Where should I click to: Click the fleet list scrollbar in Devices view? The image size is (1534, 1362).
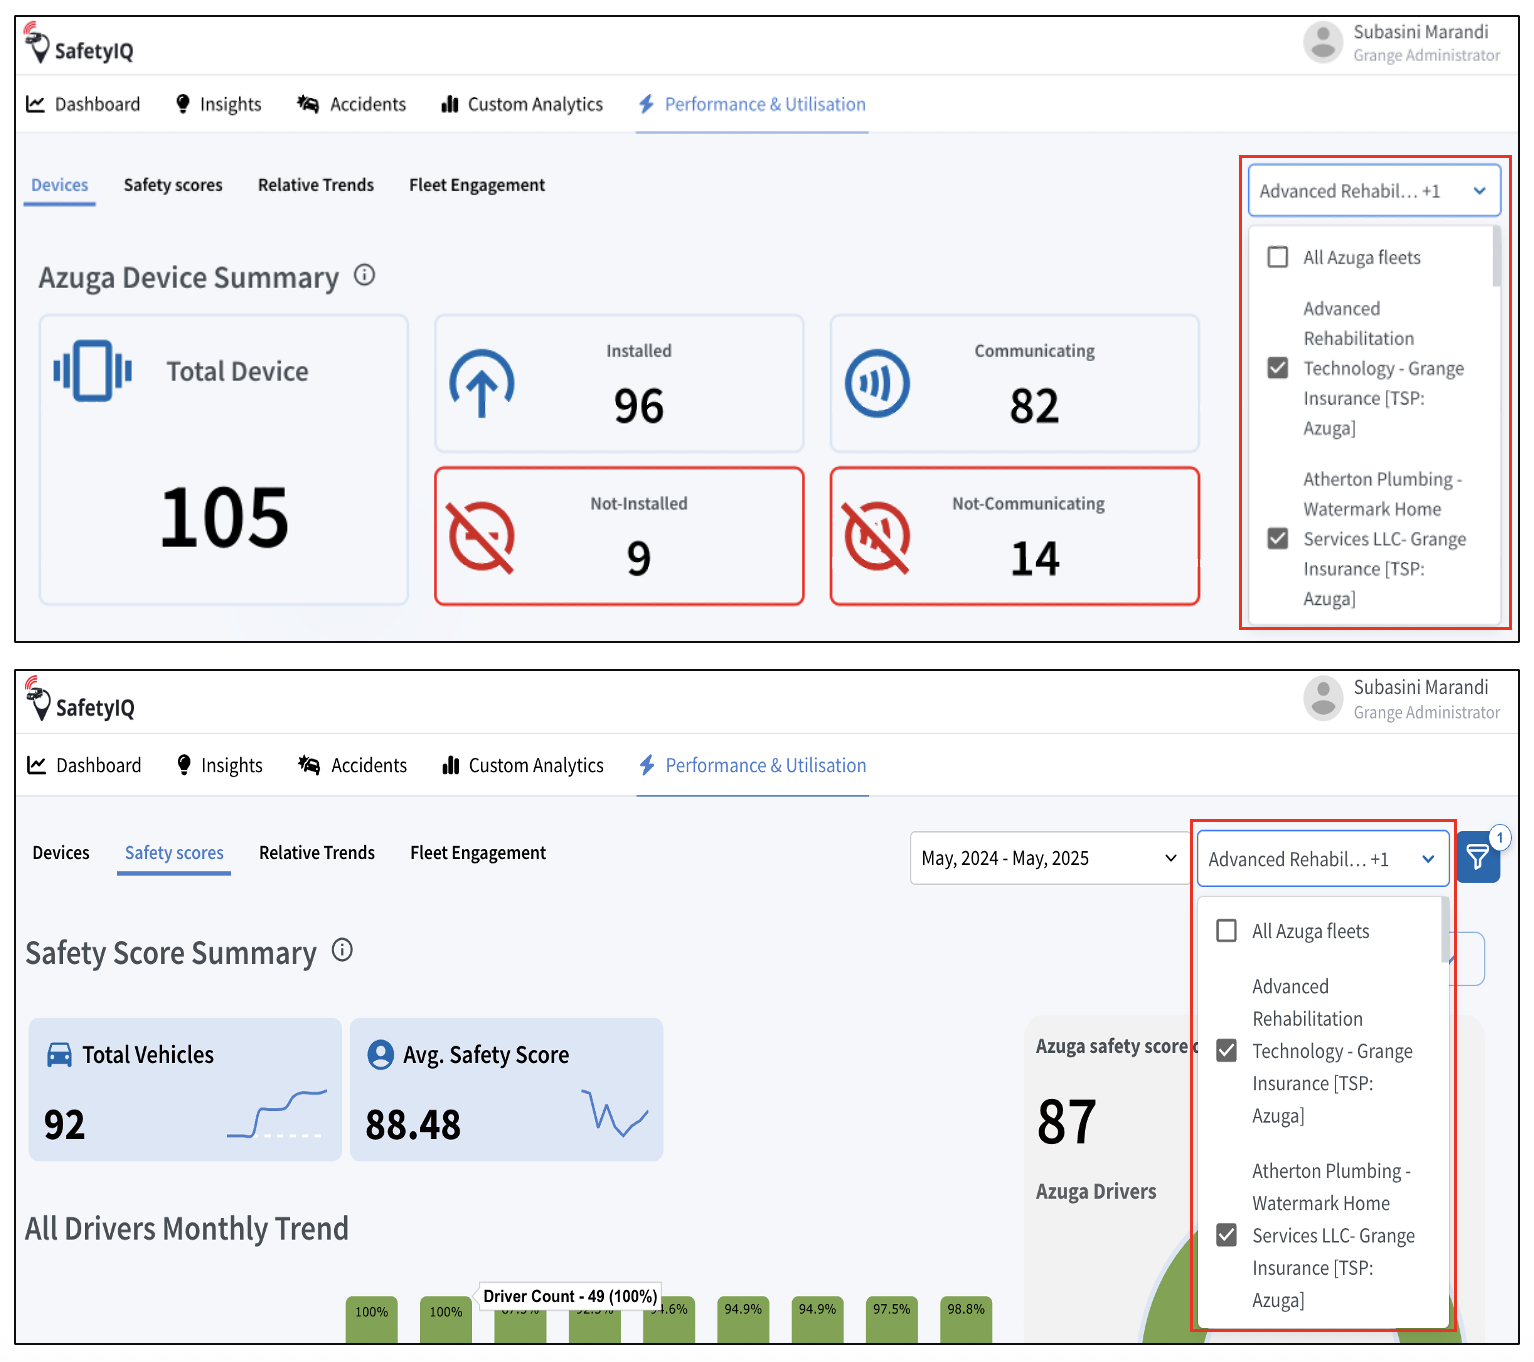[1496, 256]
